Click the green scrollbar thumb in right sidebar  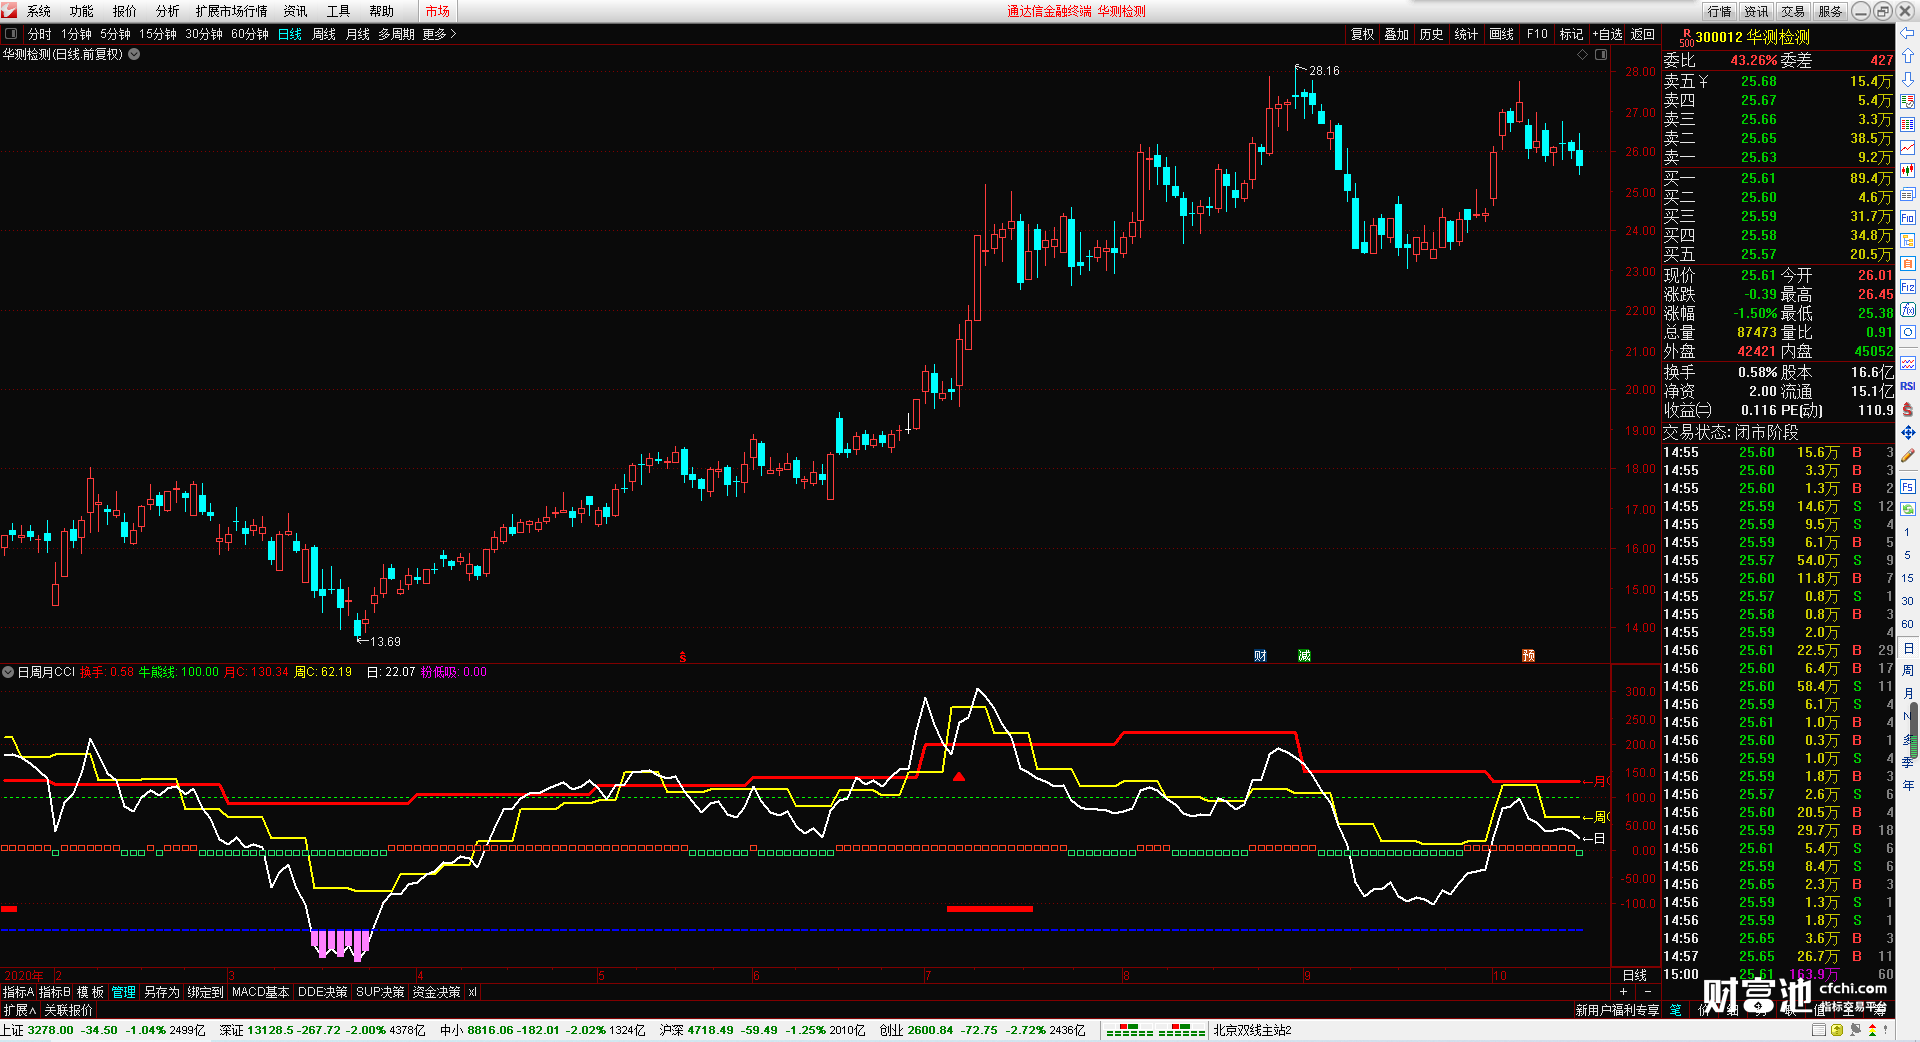click(x=1914, y=732)
